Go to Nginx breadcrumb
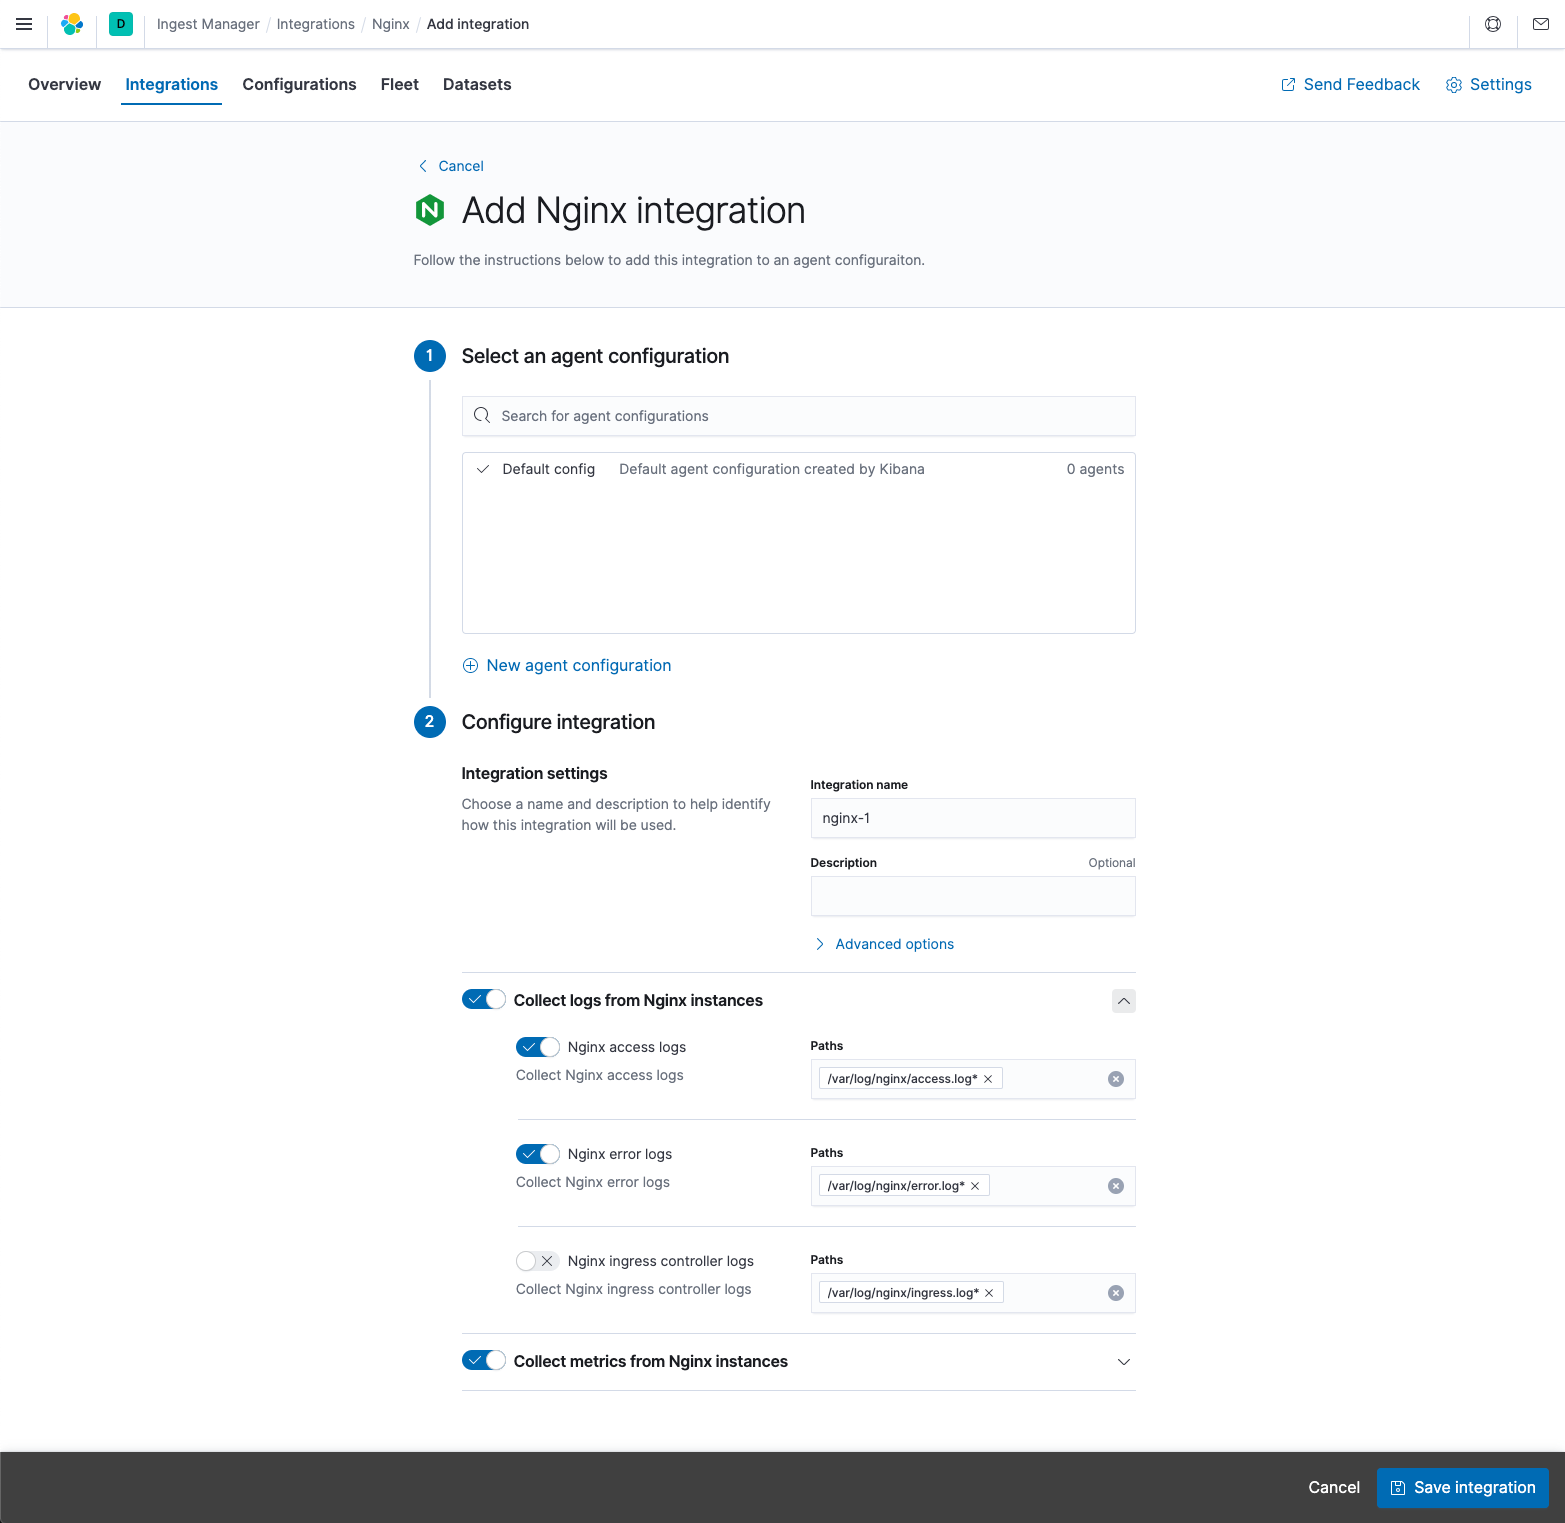The image size is (1565, 1523). point(391,24)
